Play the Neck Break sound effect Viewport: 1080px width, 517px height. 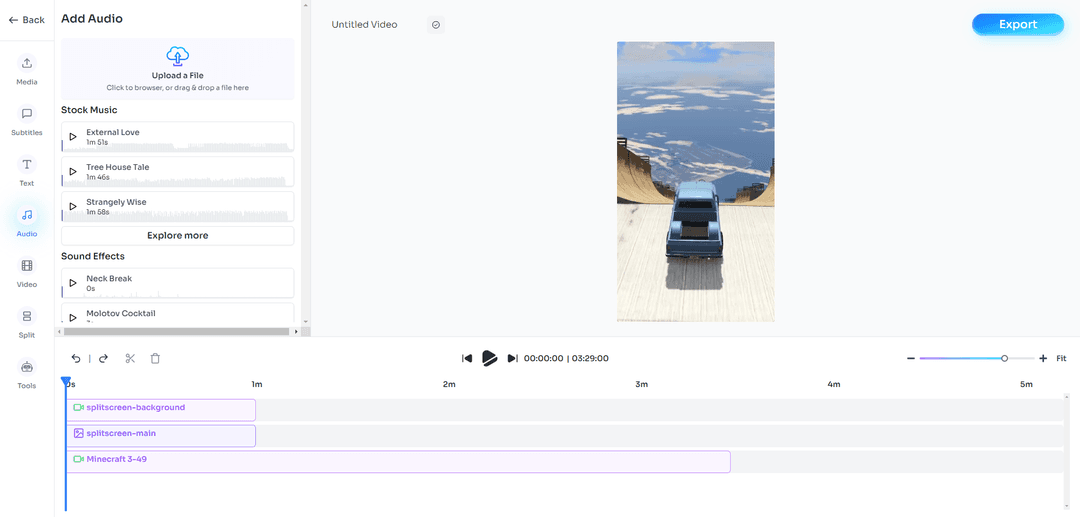click(x=73, y=283)
